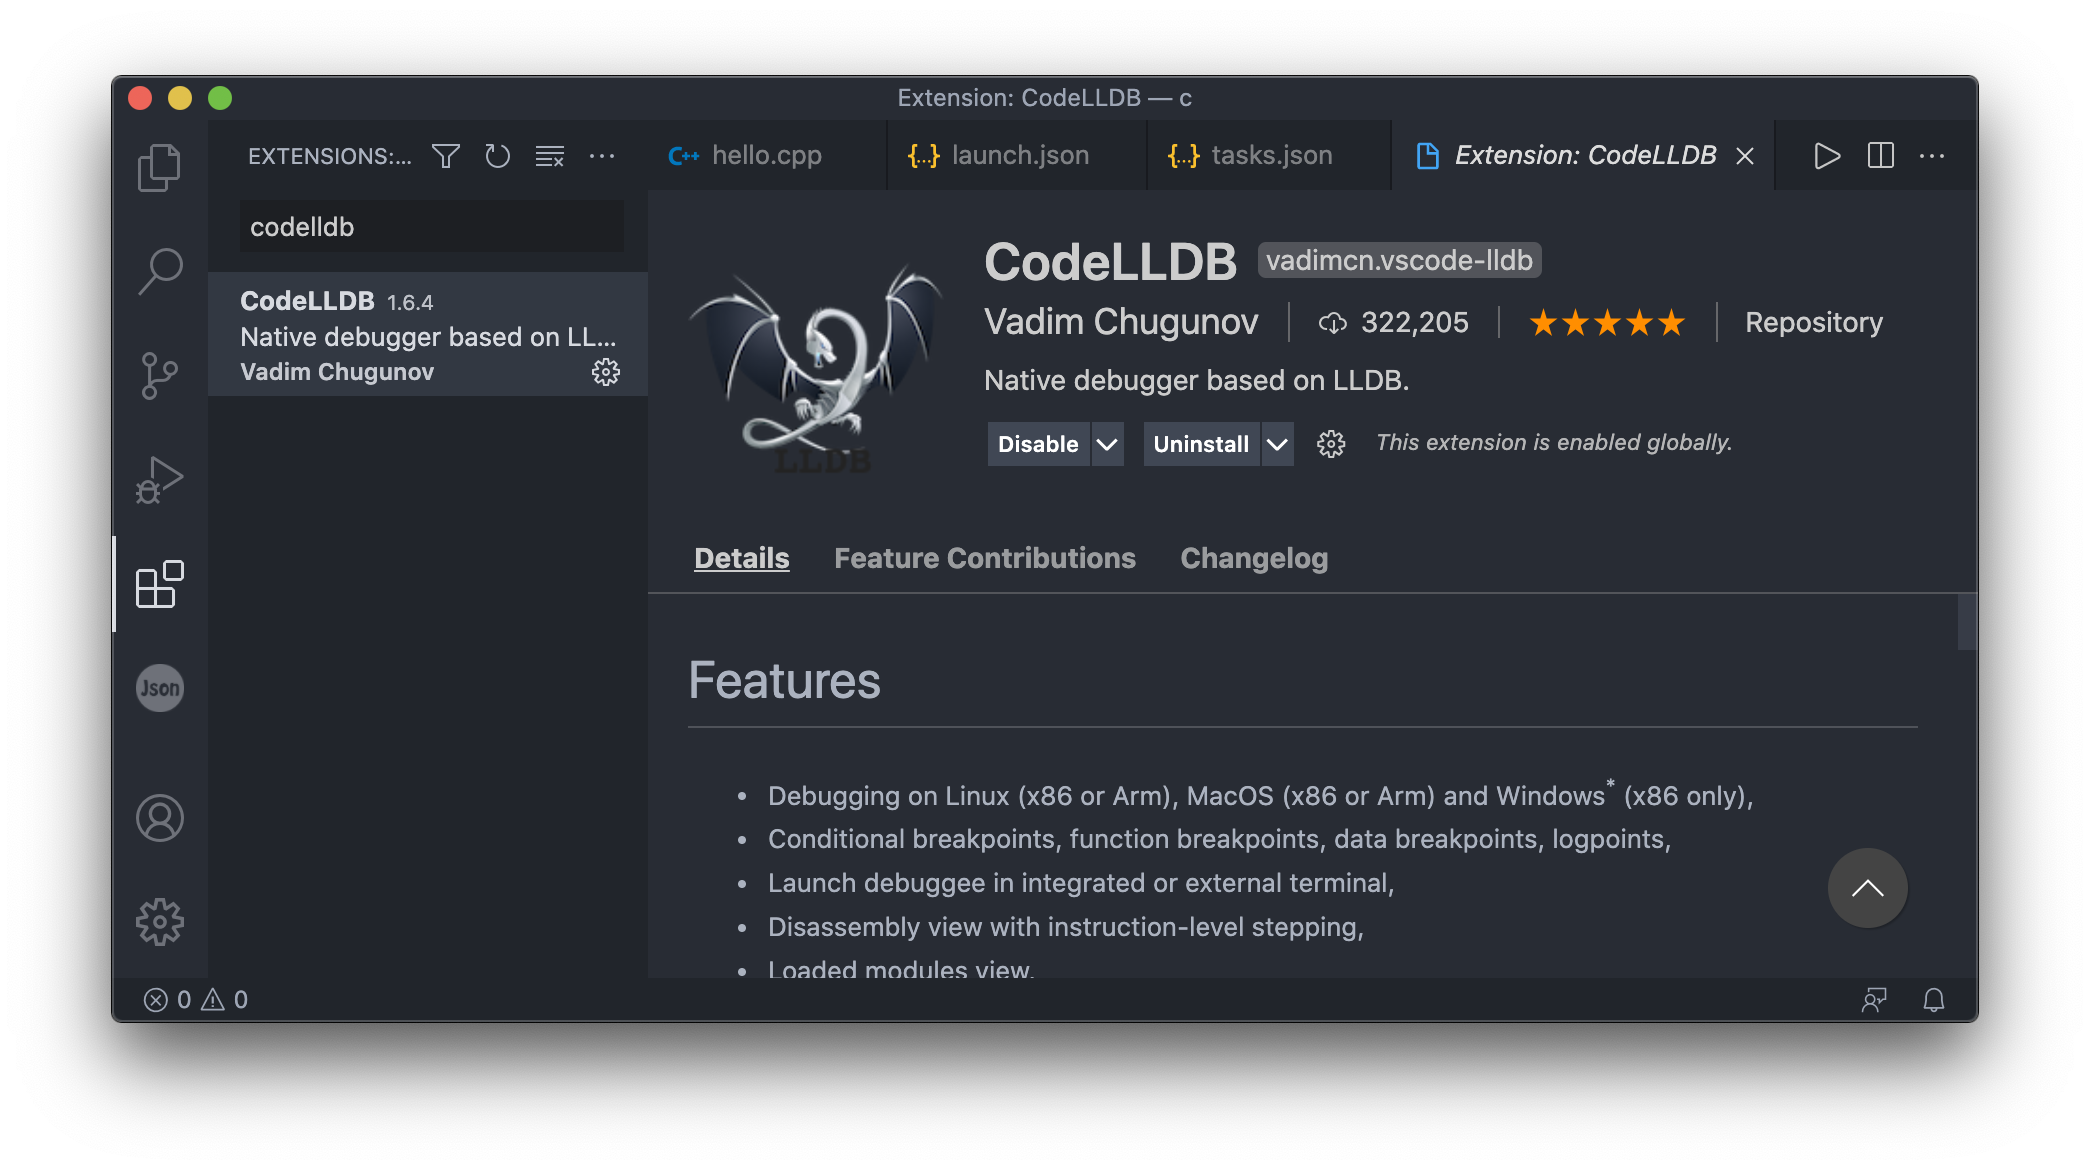Screen dimensions: 2090x1170
Task: Open the Repository link
Action: pos(1814,322)
